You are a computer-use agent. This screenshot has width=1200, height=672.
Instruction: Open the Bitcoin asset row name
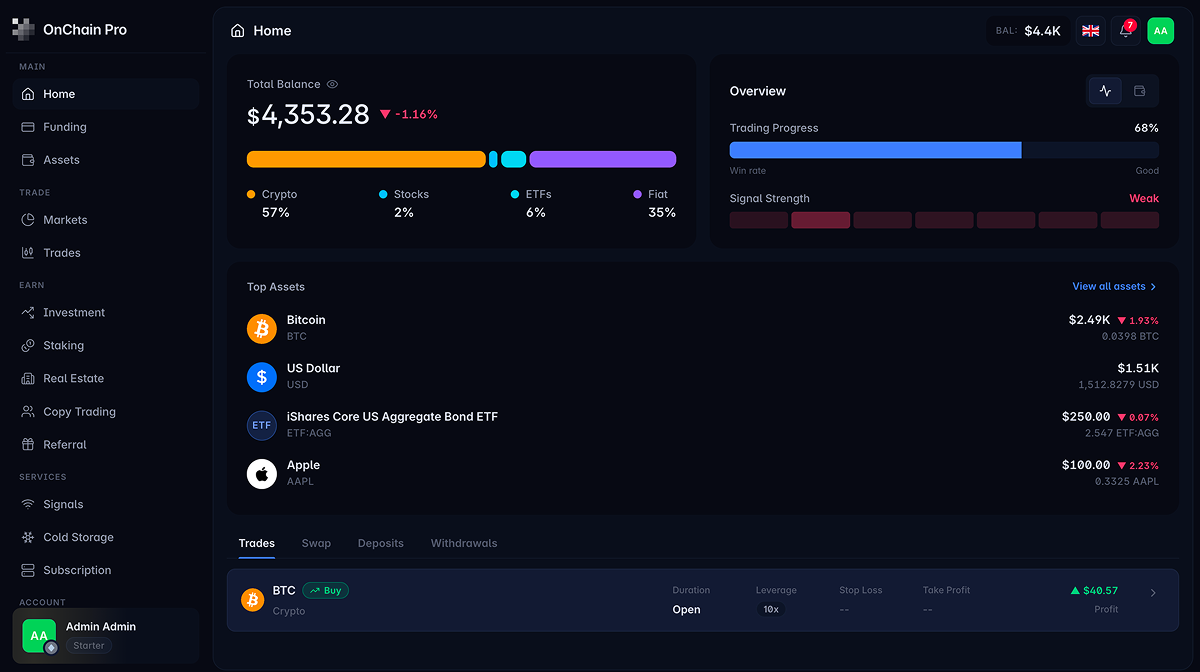[306, 320]
